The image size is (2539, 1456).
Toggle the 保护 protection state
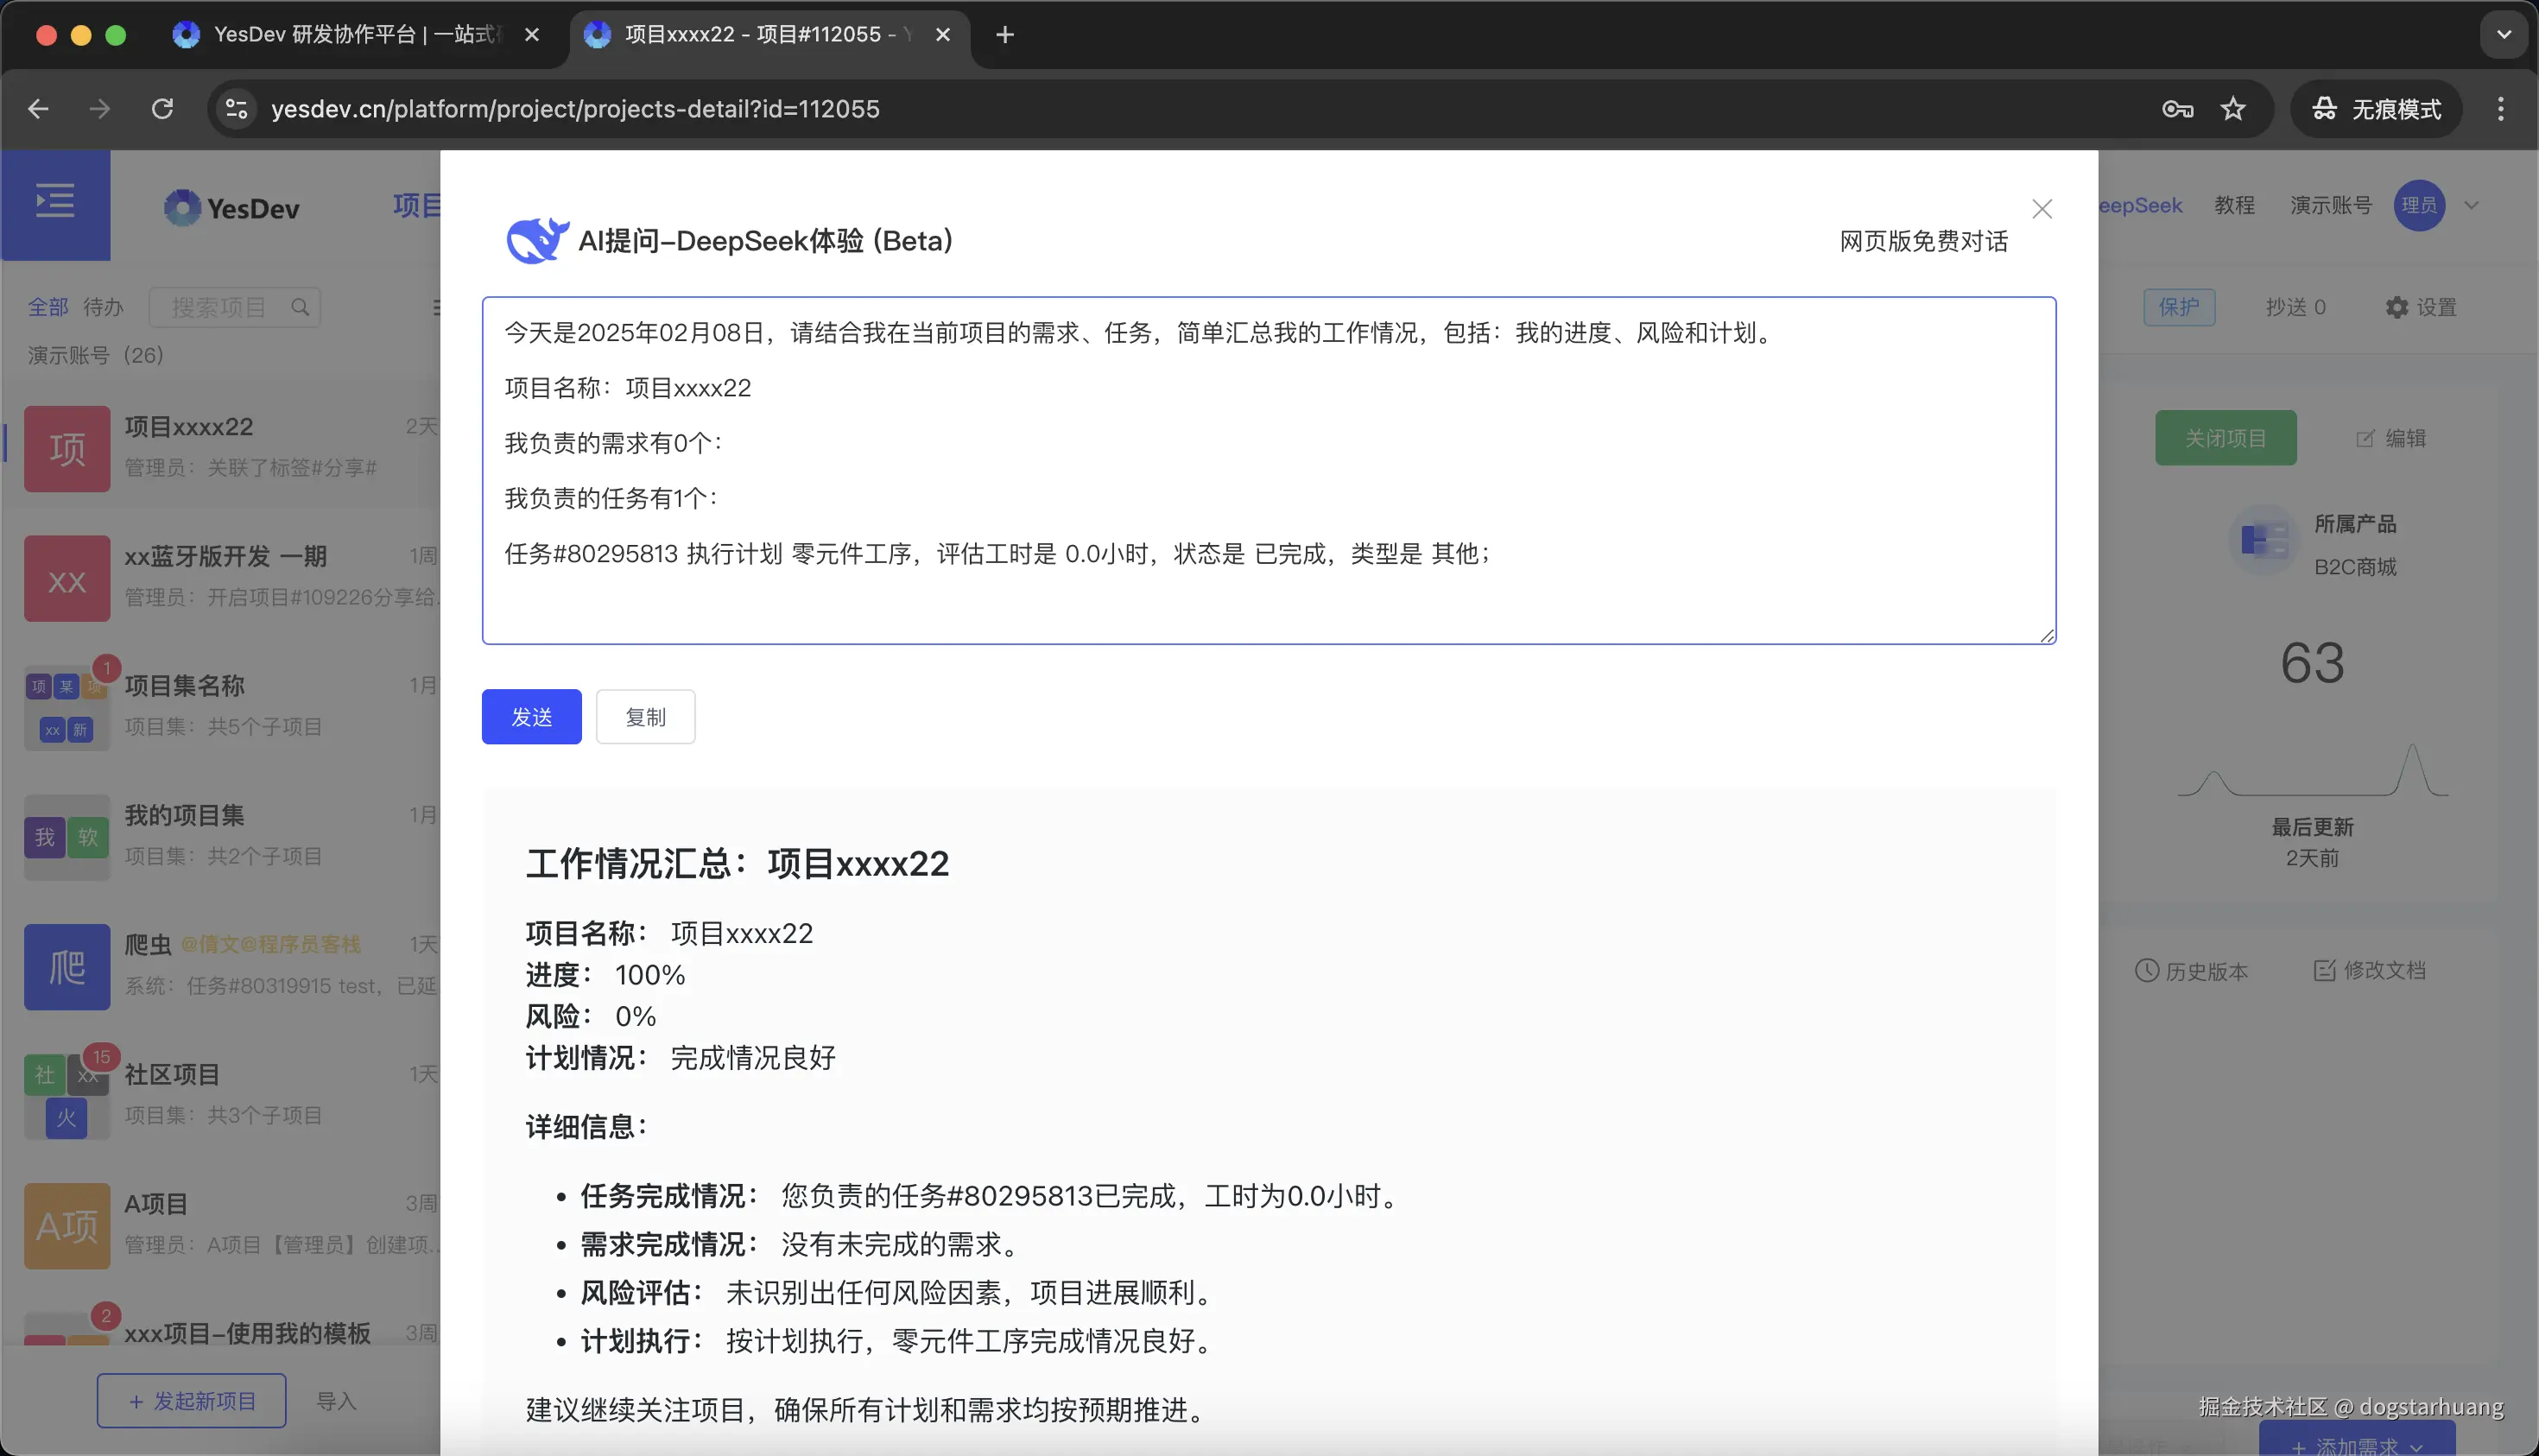point(2180,307)
